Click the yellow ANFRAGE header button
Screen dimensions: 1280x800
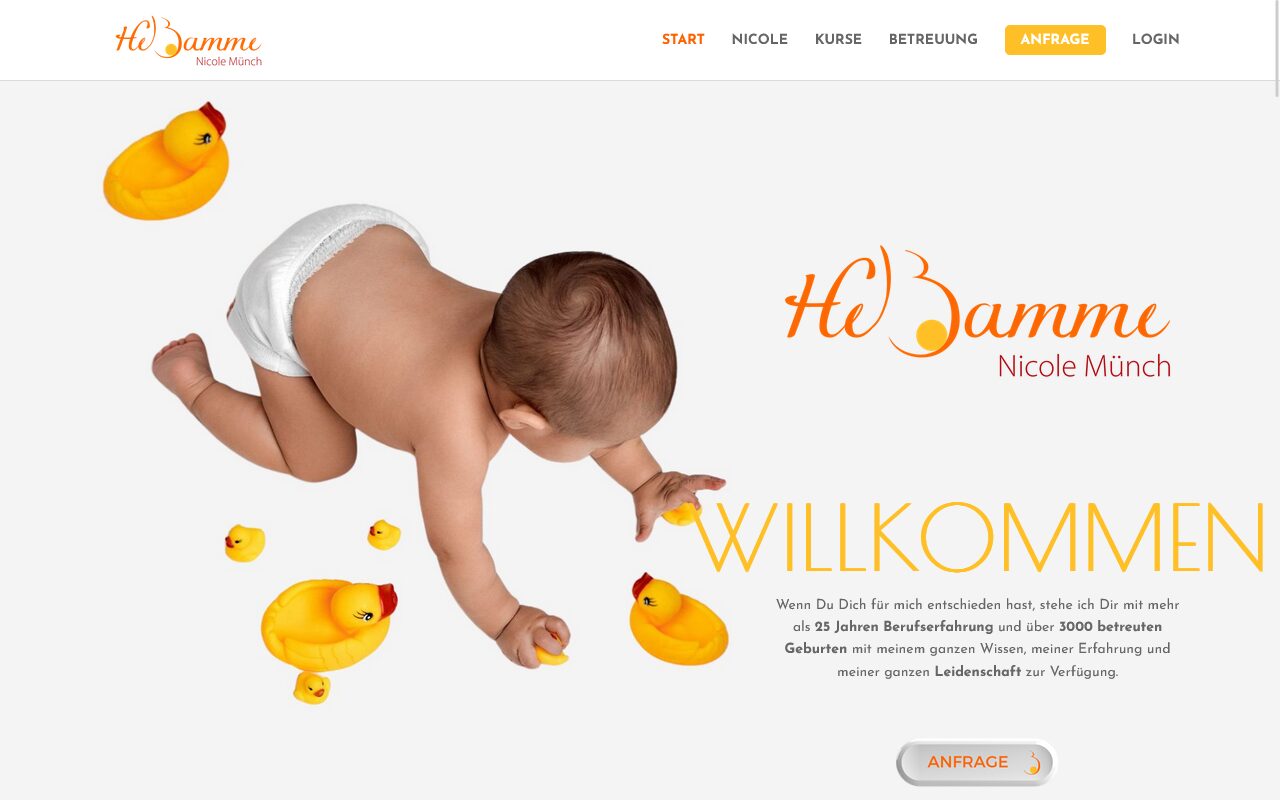coord(1055,40)
